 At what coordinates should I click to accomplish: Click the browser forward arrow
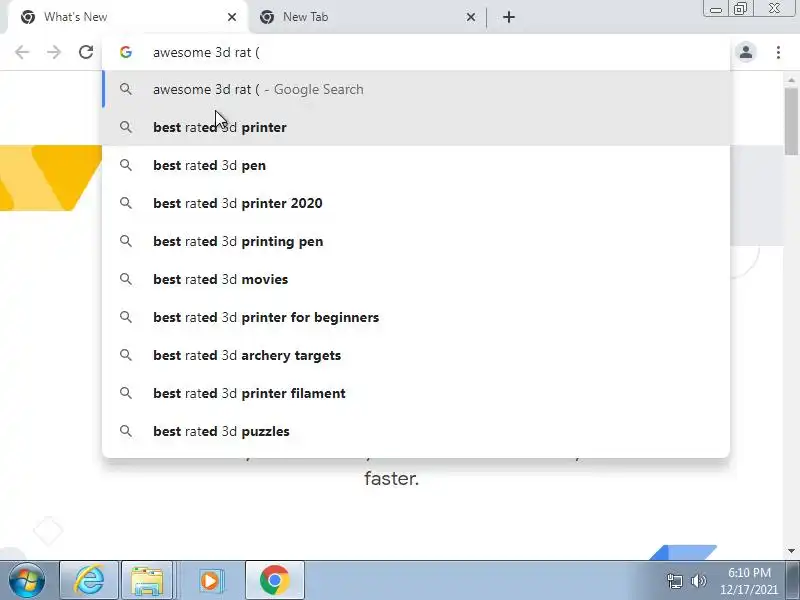54,52
